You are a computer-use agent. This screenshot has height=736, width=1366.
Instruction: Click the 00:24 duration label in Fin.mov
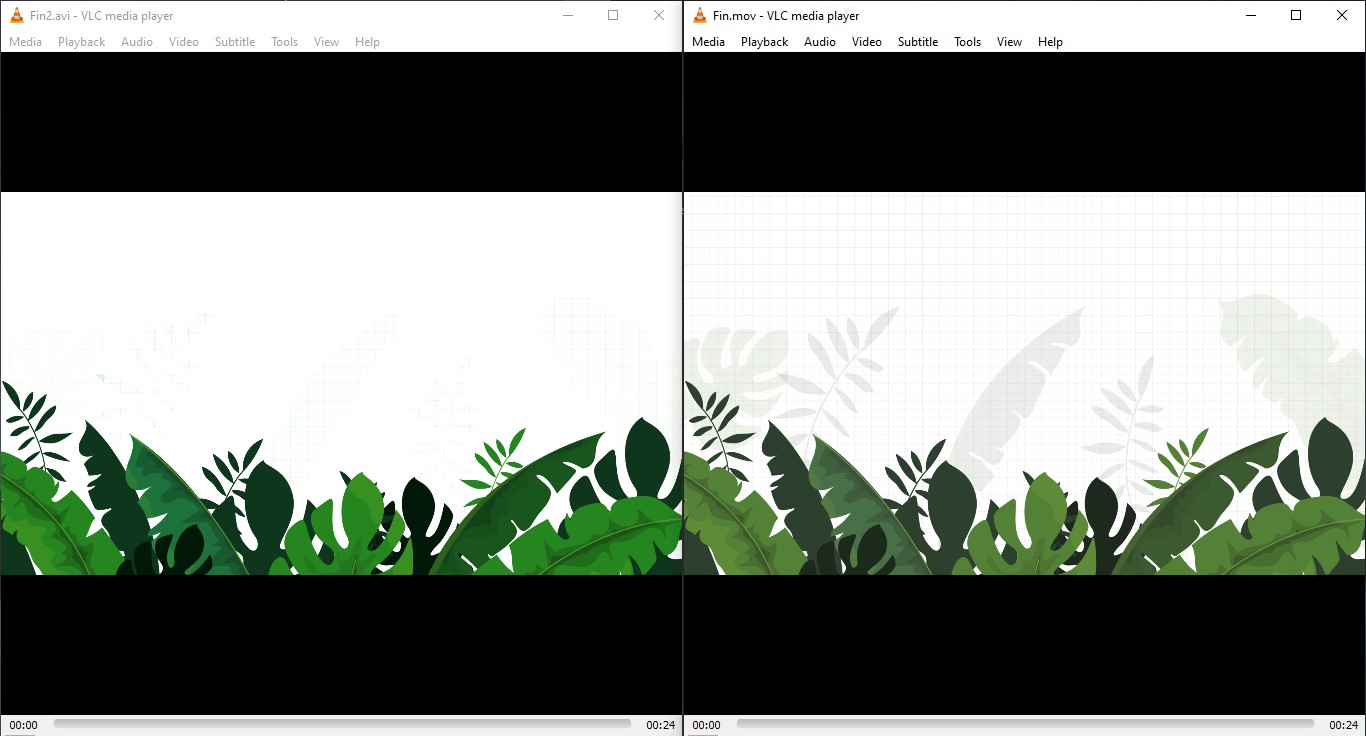[1344, 724]
